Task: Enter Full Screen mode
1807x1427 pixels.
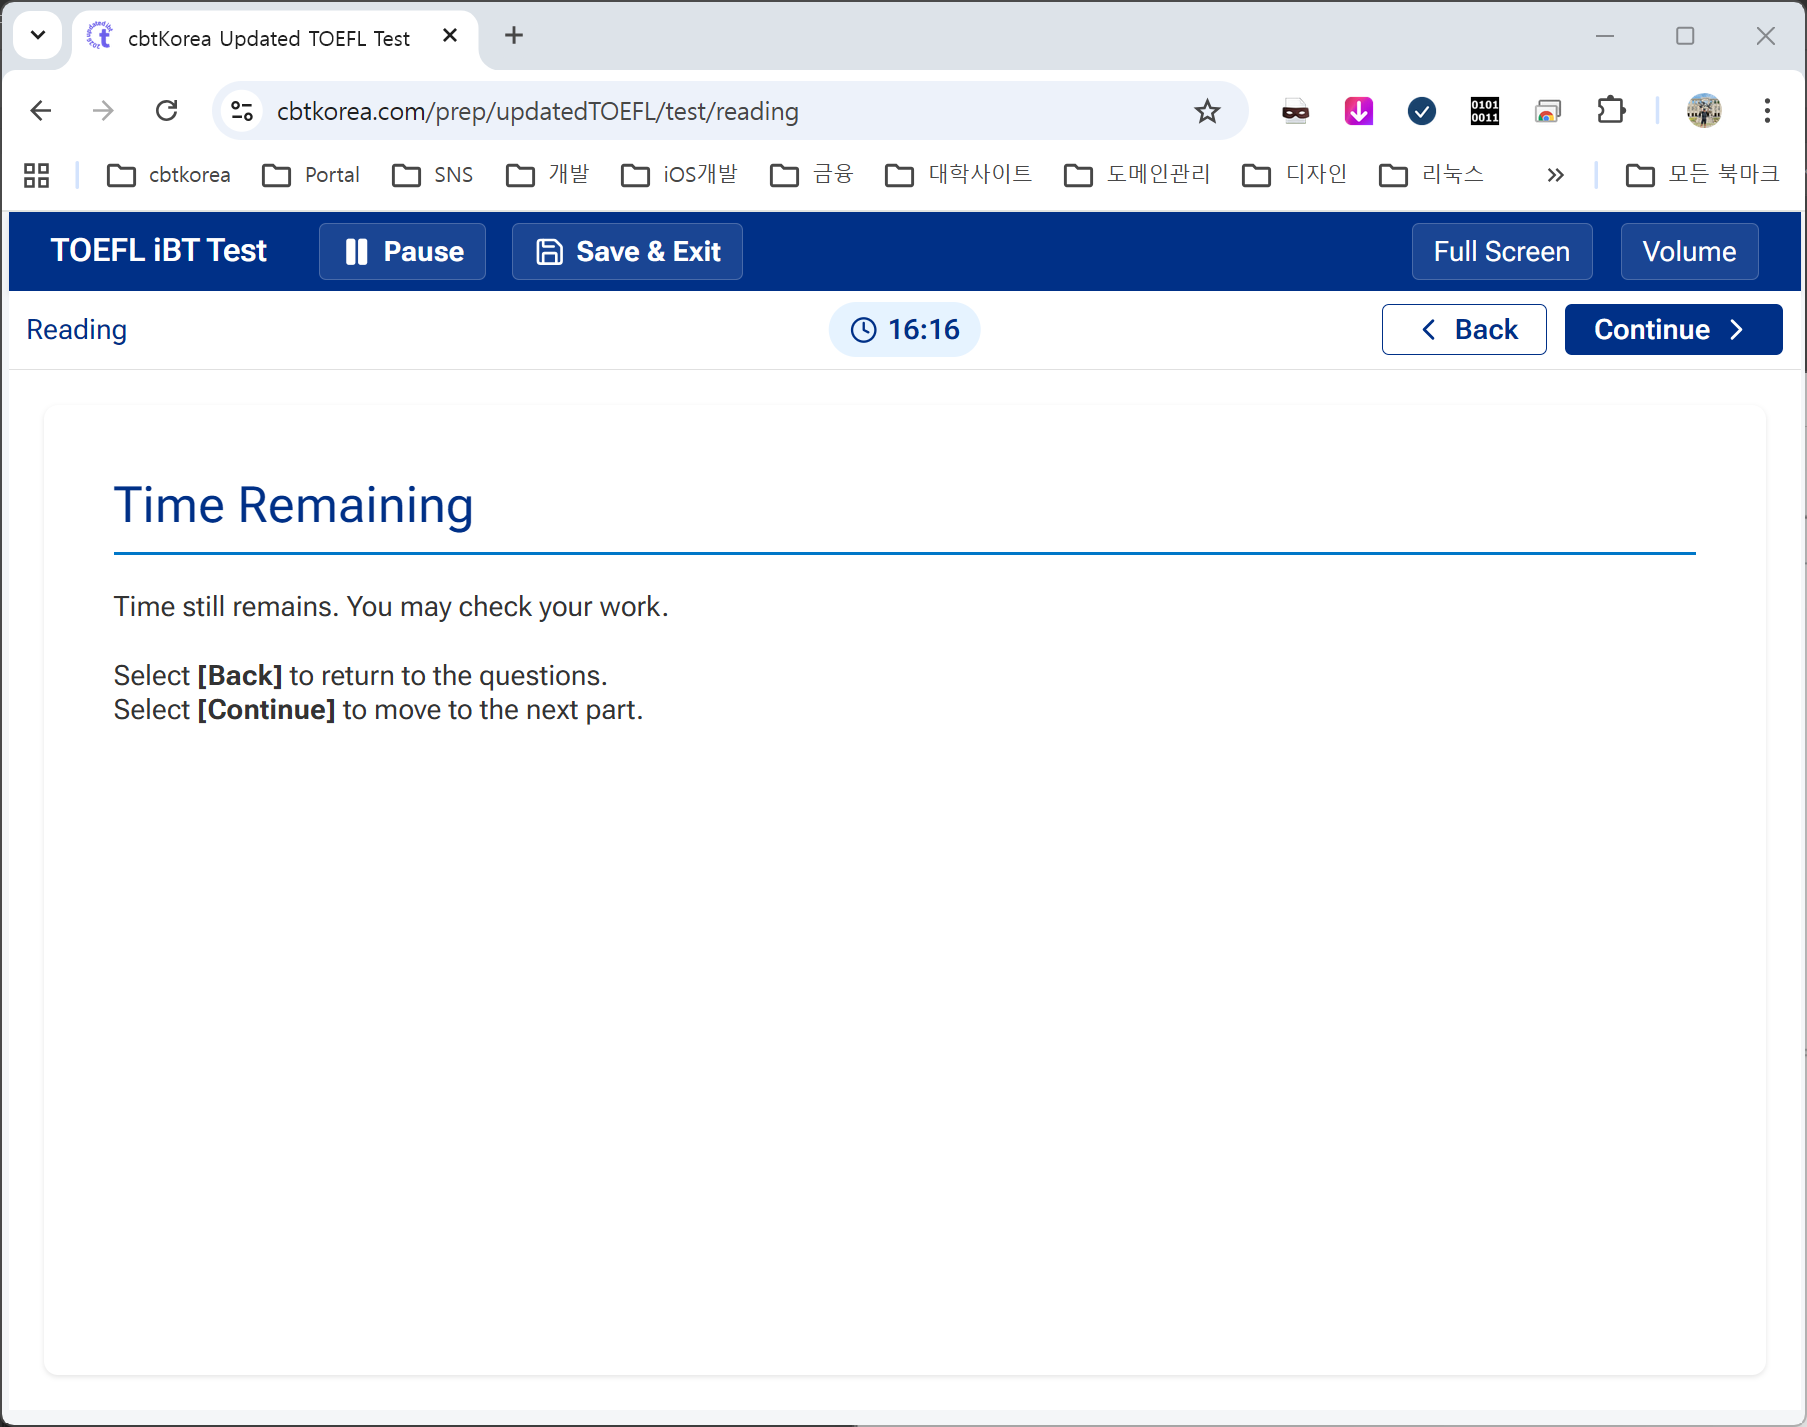Action: coord(1501,251)
